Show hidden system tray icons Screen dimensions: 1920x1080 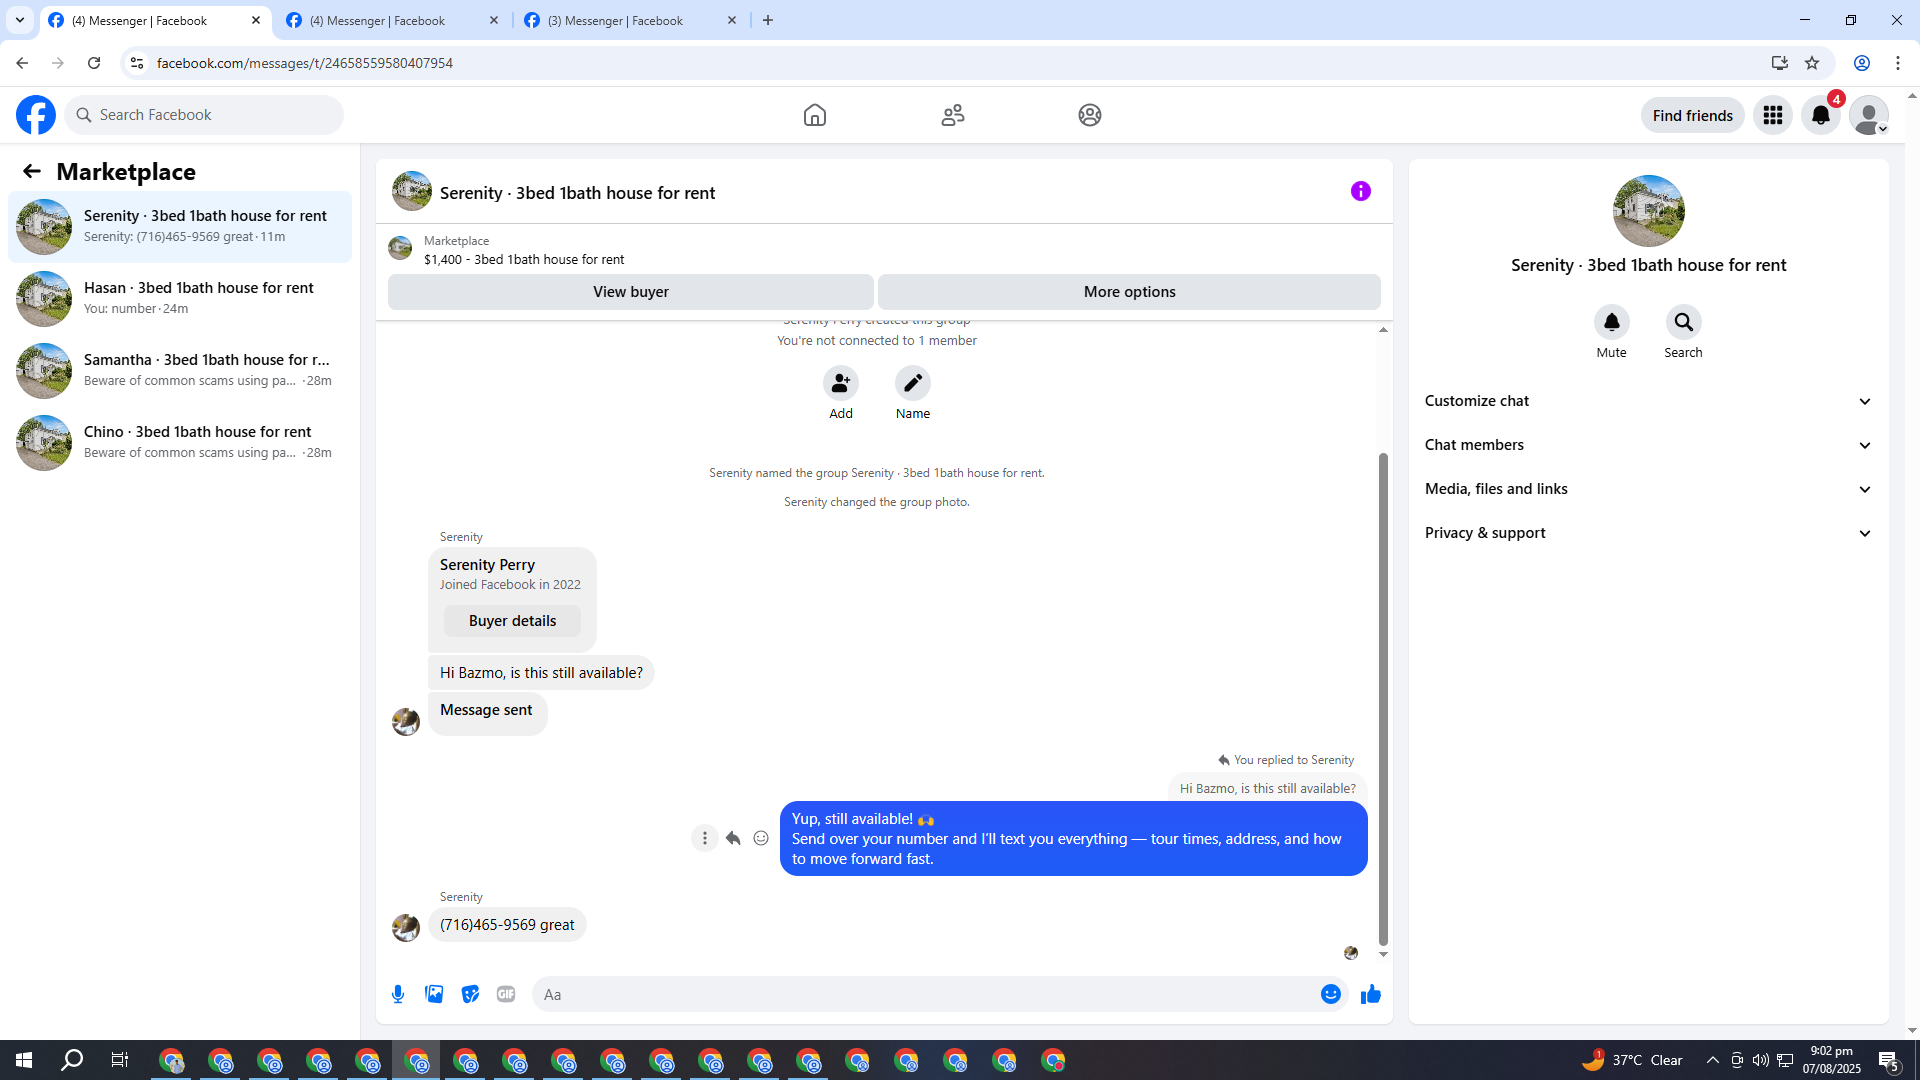coord(1713,1060)
